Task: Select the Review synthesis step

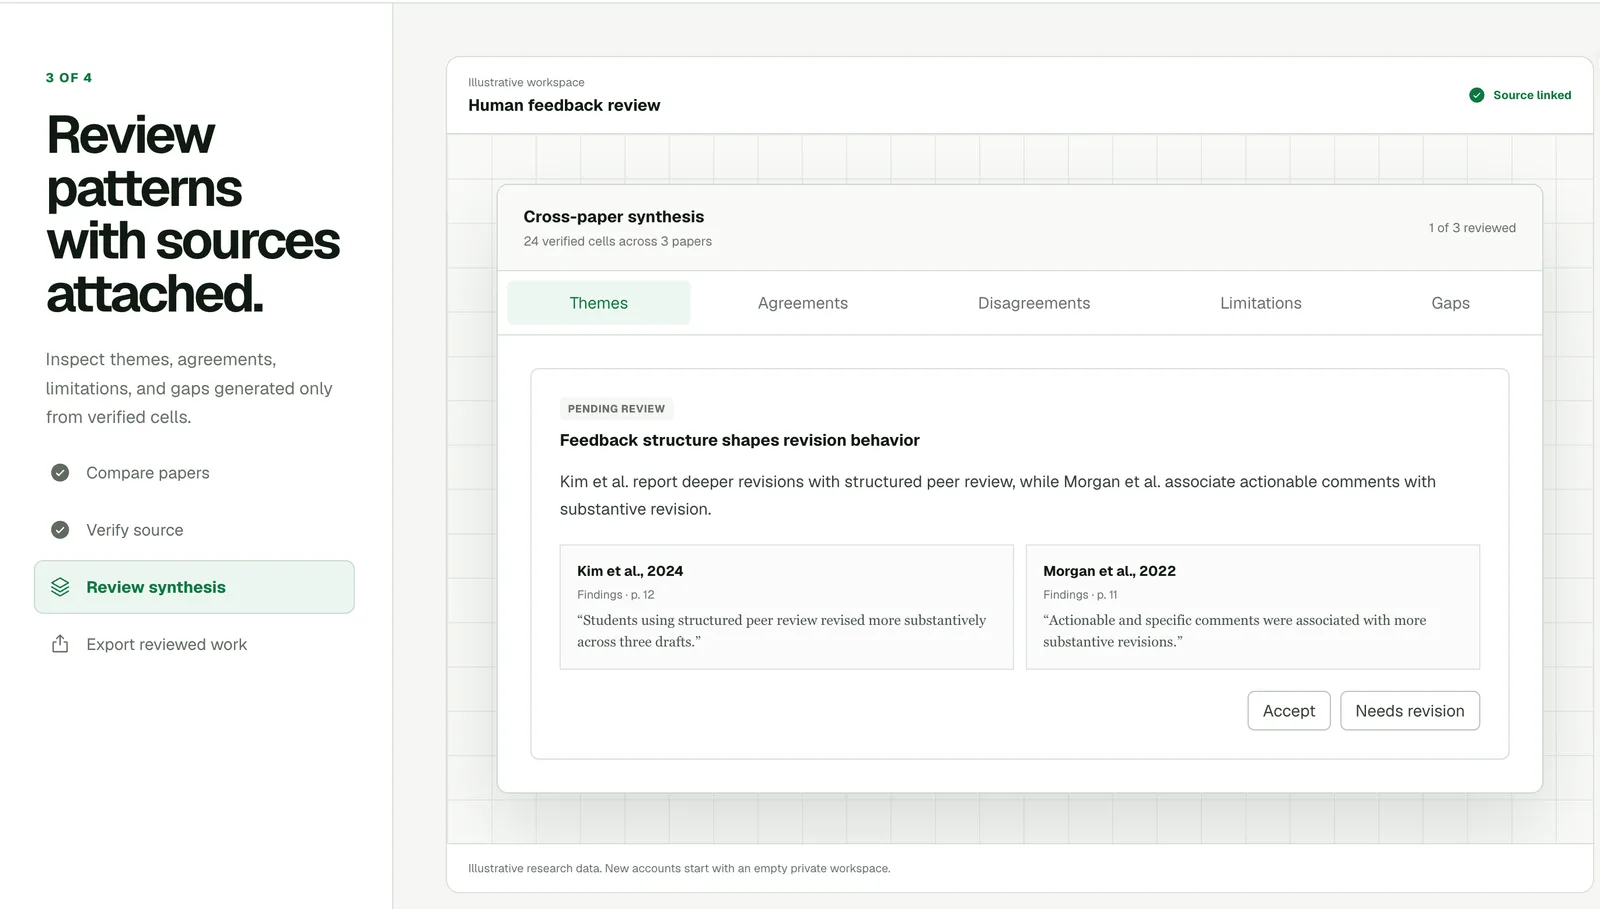Action: 194,587
